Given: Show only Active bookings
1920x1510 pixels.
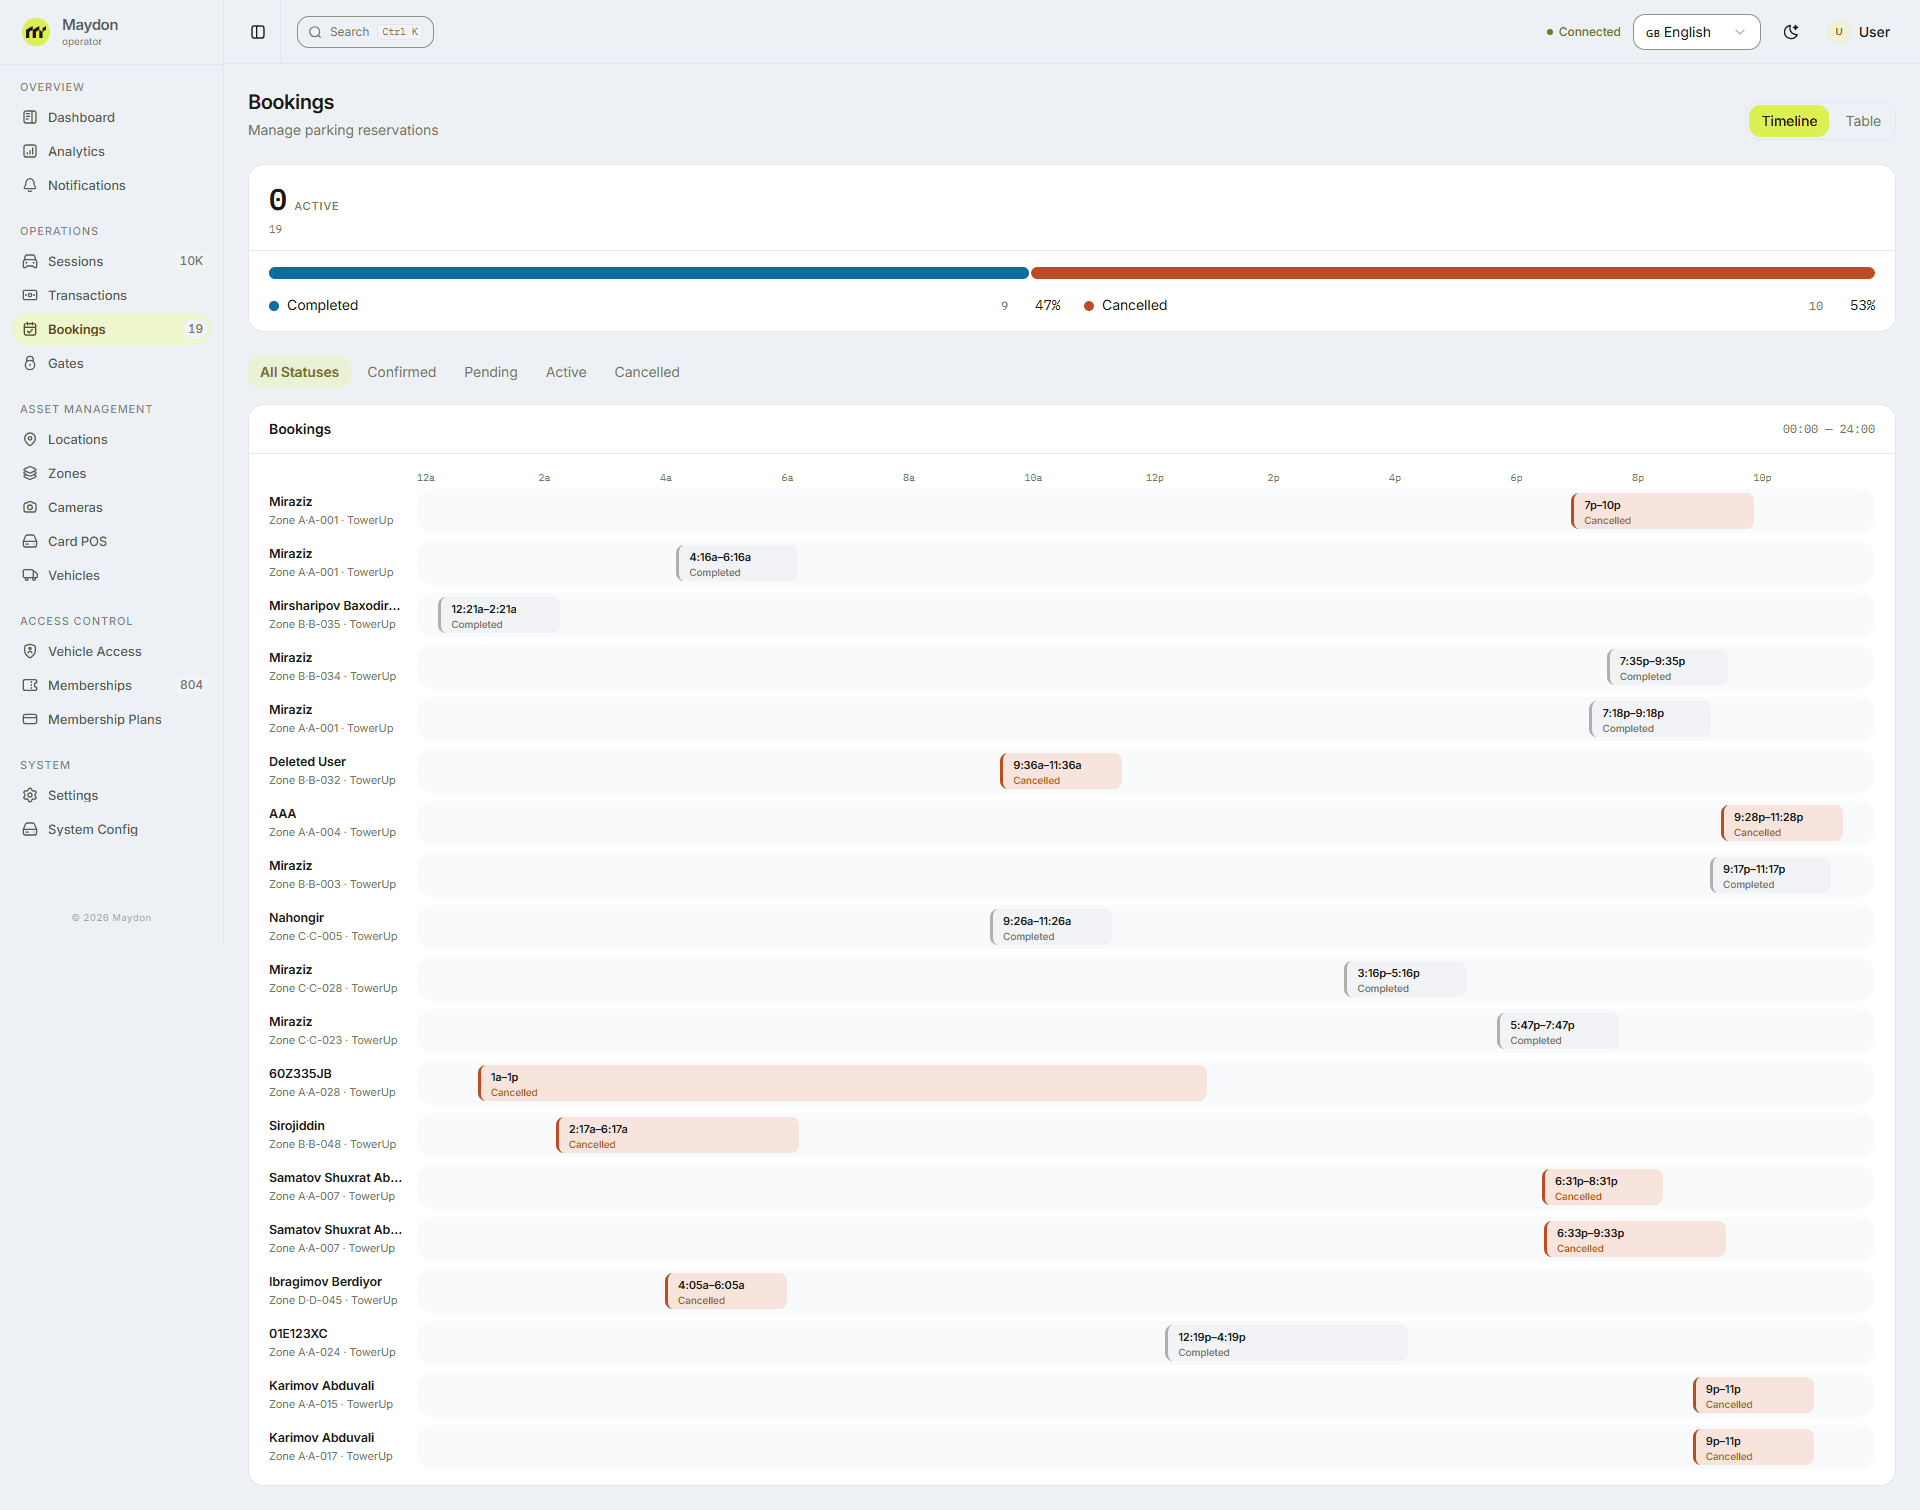Looking at the screenshot, I should point(566,372).
